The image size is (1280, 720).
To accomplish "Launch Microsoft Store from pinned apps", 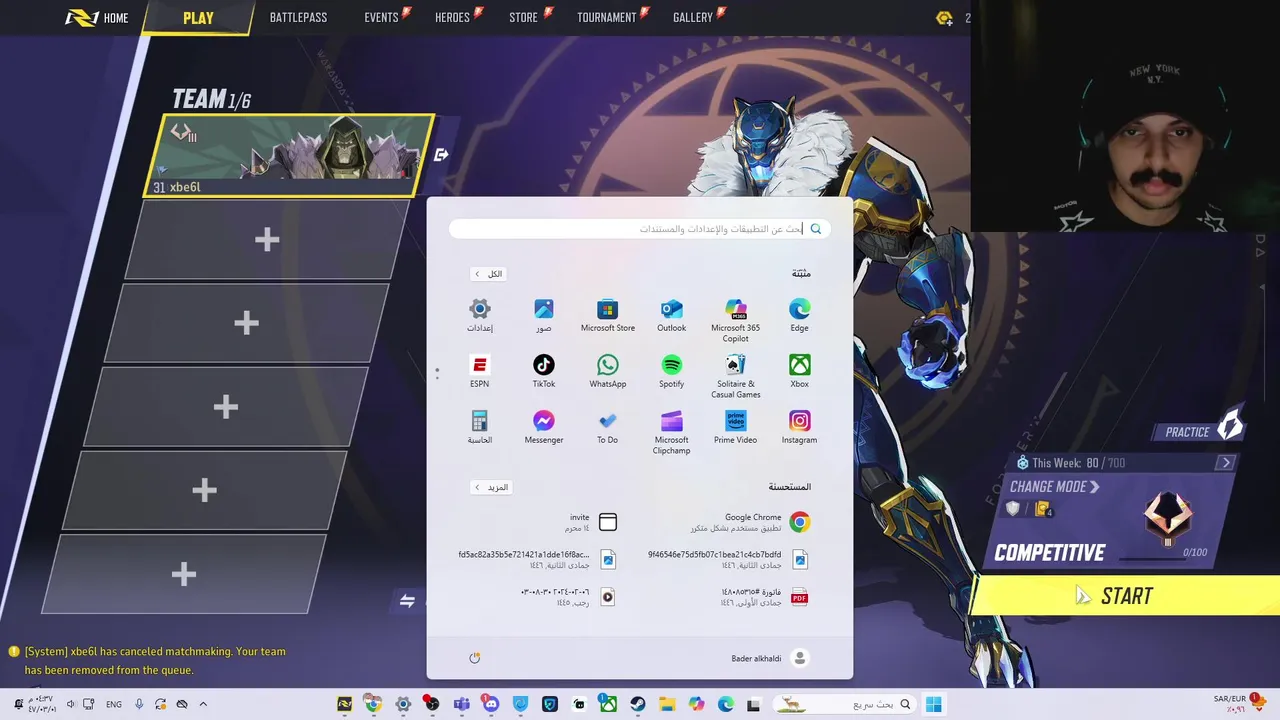I will point(608,315).
